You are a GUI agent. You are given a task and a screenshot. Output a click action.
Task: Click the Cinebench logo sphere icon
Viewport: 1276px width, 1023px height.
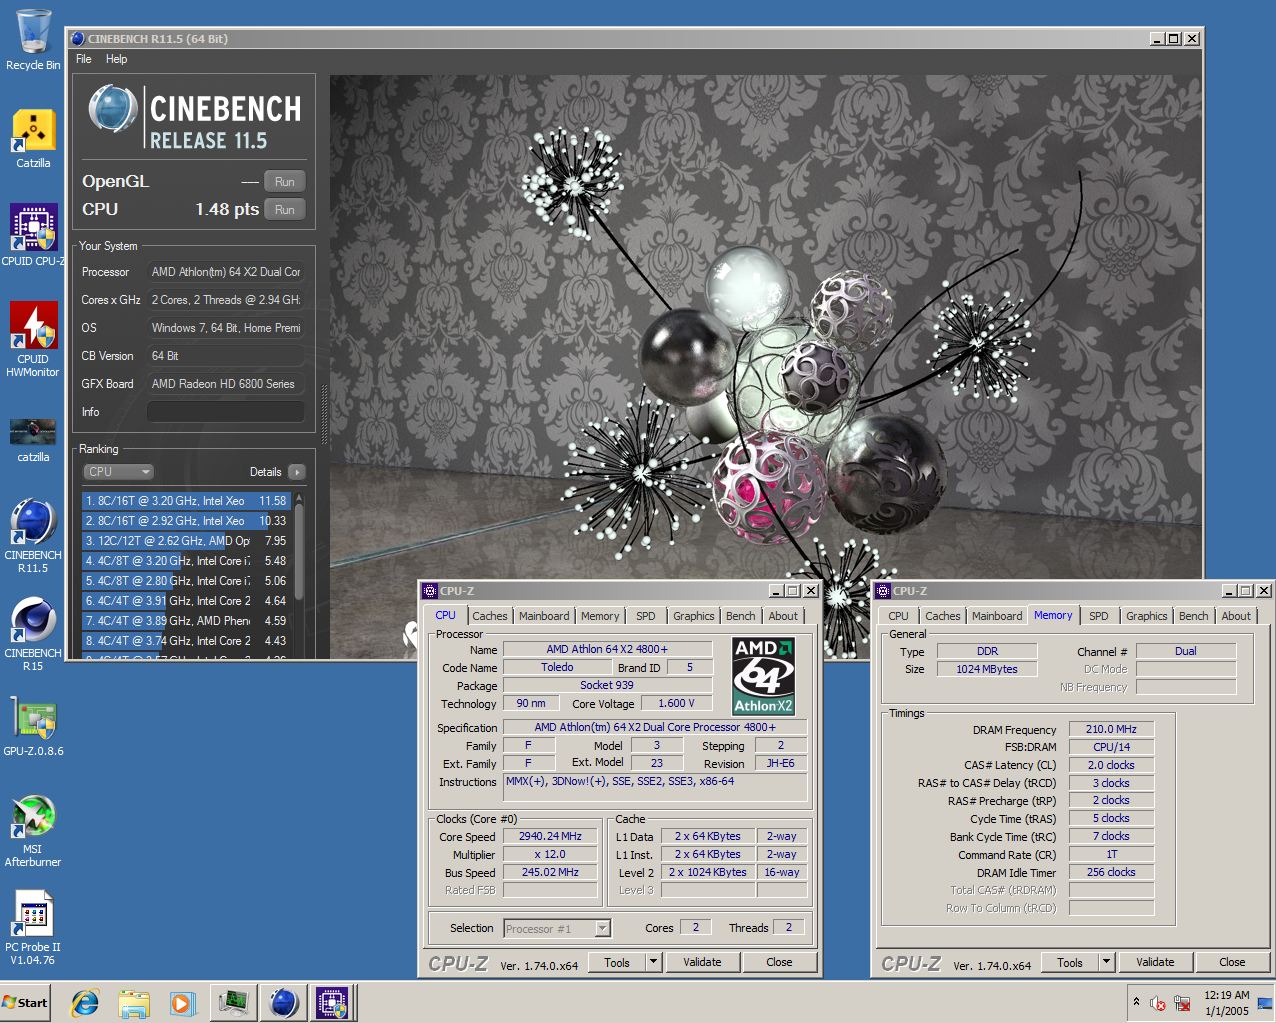(113, 109)
